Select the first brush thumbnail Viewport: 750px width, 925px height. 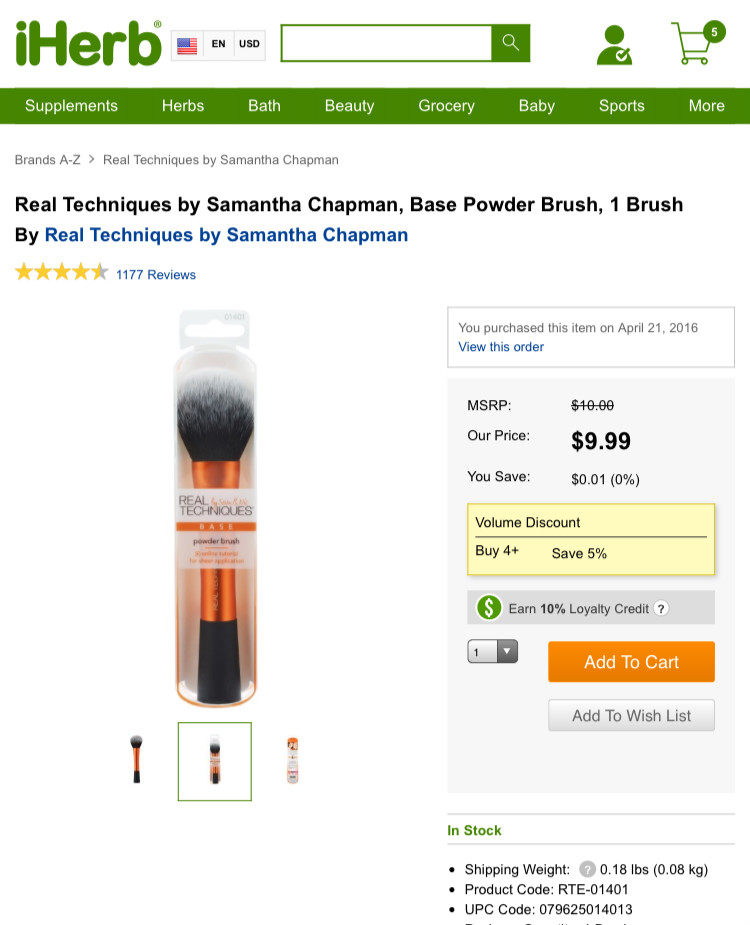tap(137, 759)
